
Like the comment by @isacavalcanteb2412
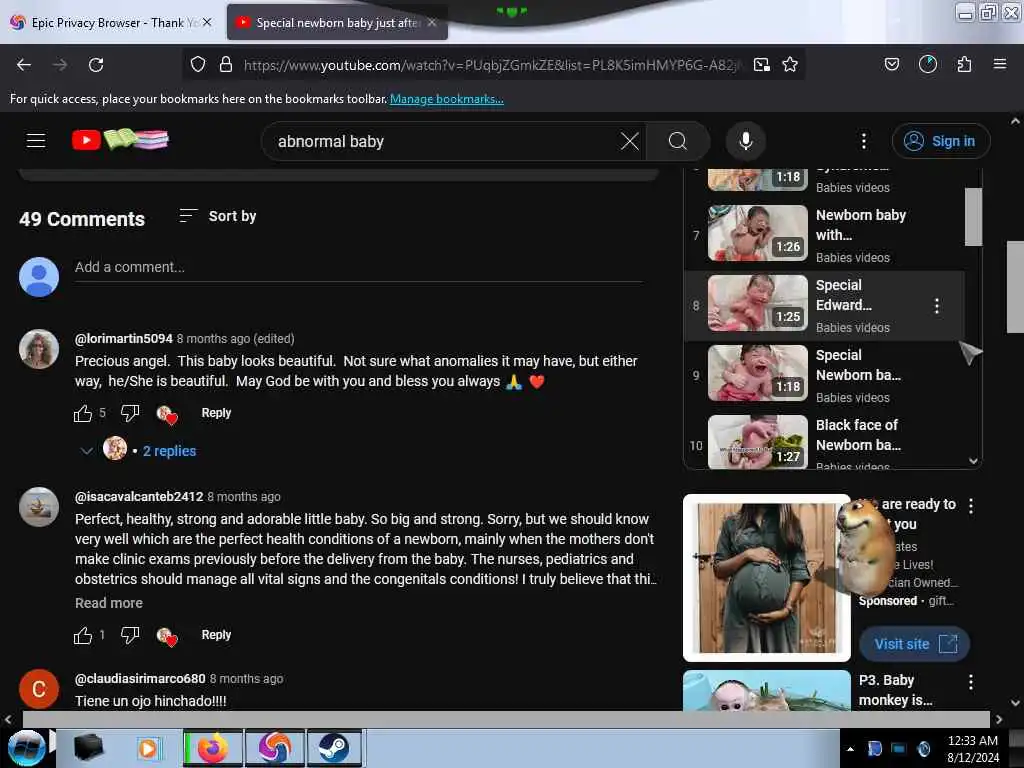coord(83,635)
